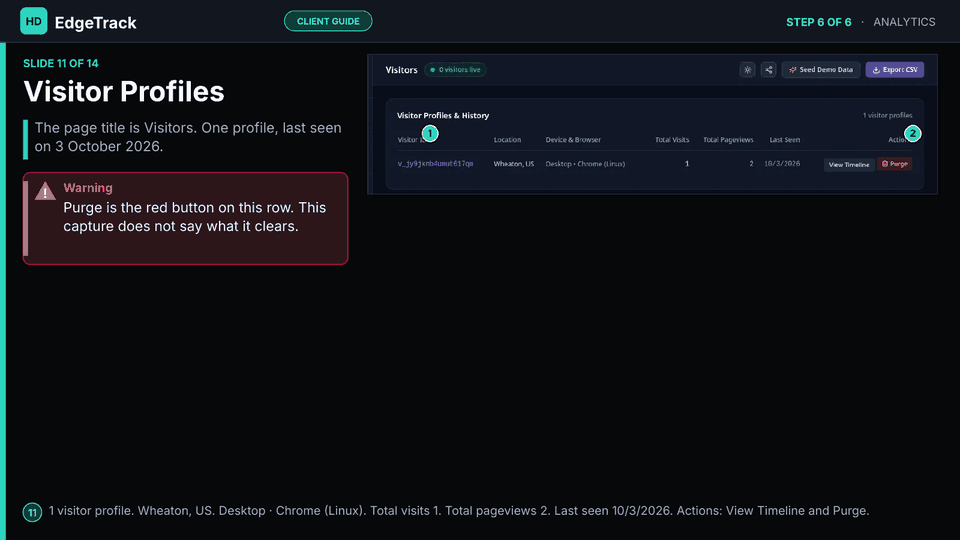Click the EdgeTrack brand name

96,23
